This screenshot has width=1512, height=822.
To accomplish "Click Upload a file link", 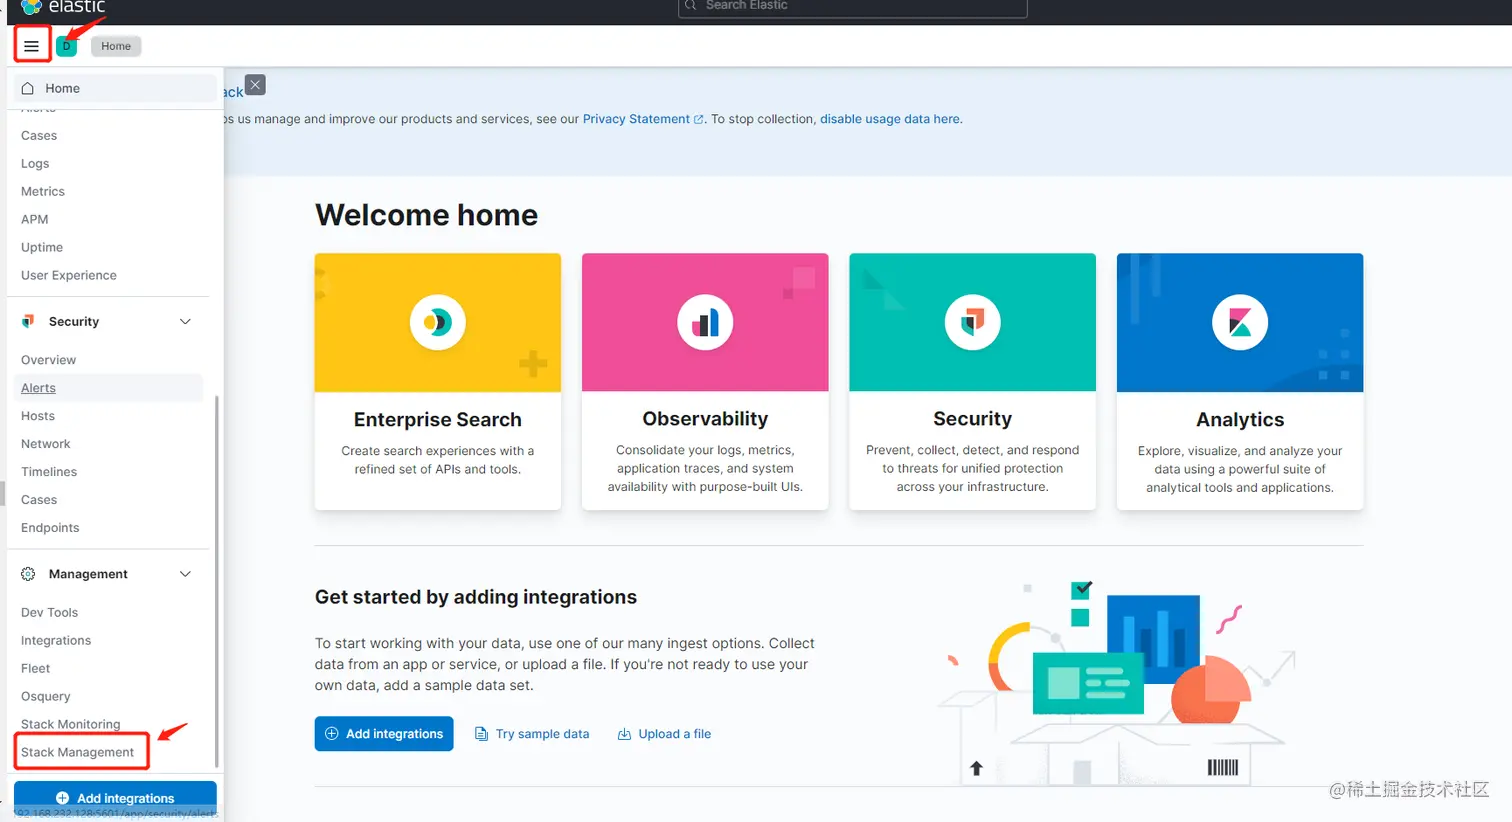I will pyautogui.click(x=664, y=734).
